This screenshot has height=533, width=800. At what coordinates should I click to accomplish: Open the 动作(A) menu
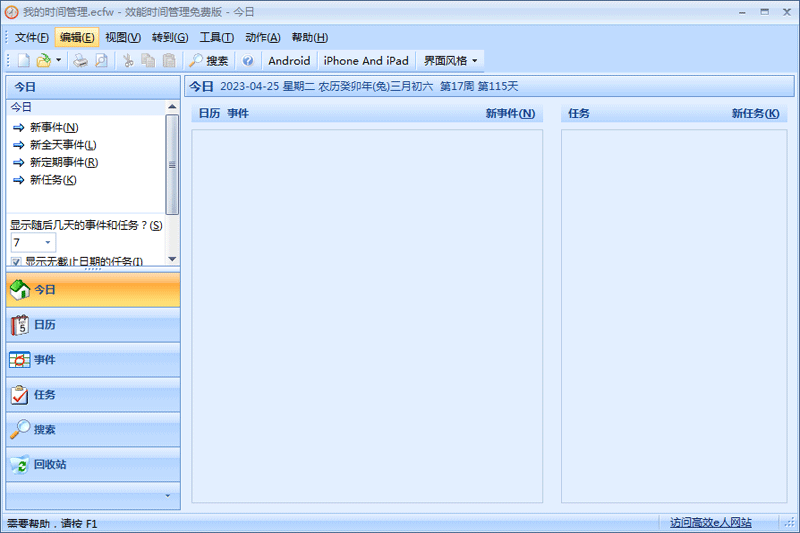(263, 37)
